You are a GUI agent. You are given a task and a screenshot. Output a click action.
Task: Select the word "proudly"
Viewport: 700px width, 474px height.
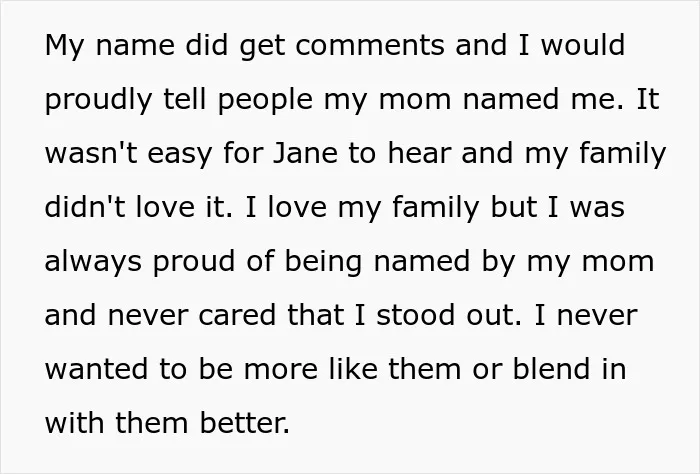pos(98,100)
